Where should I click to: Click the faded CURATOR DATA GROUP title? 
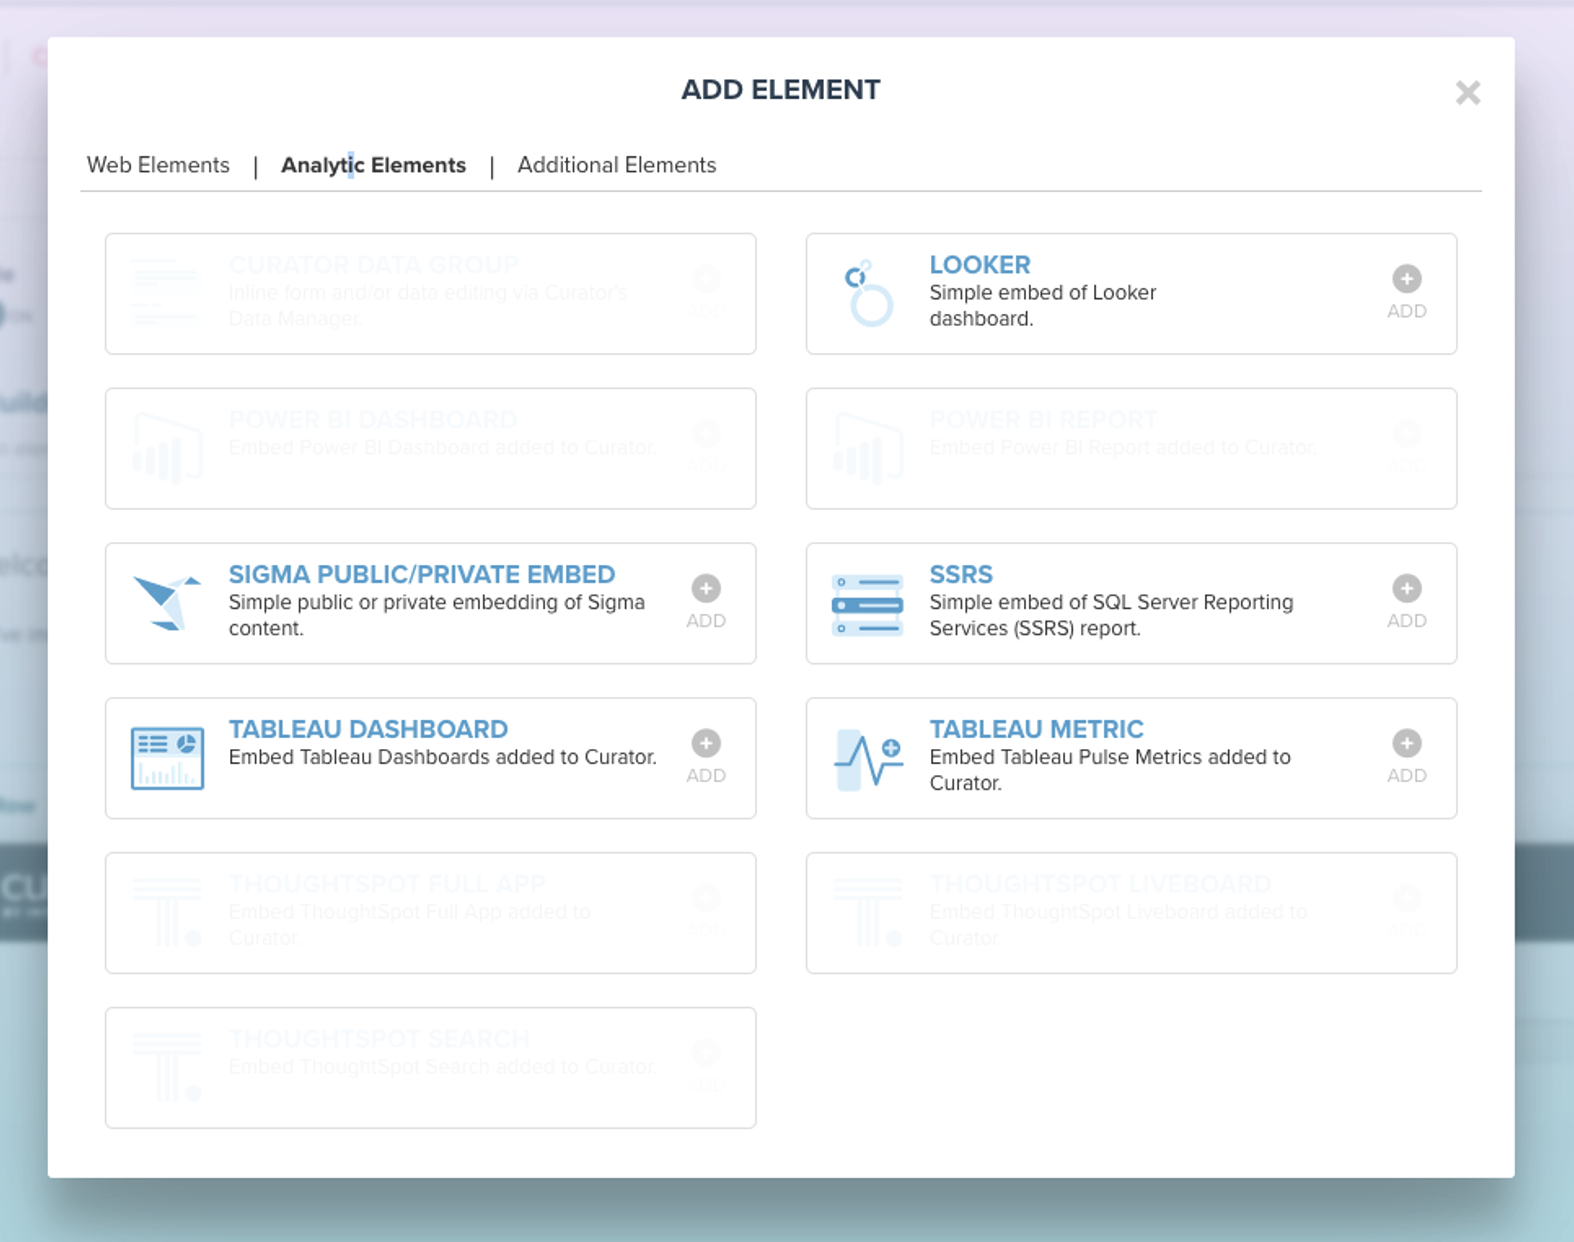click(373, 265)
